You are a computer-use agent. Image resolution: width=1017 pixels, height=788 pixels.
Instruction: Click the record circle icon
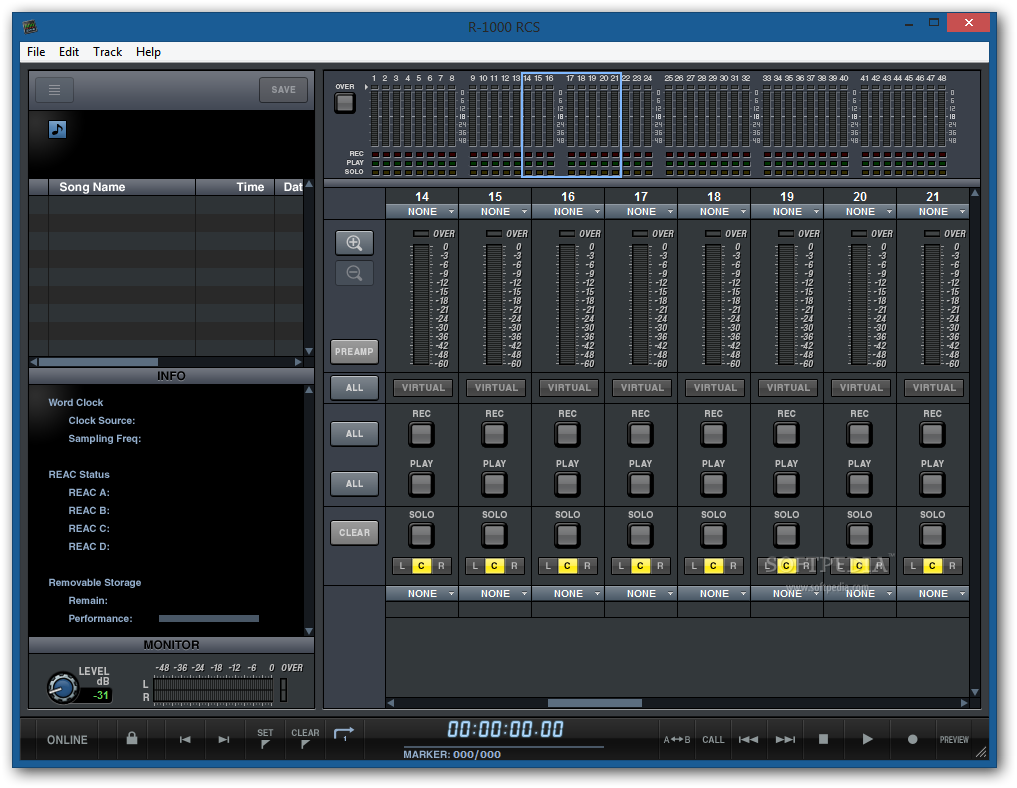[912, 739]
